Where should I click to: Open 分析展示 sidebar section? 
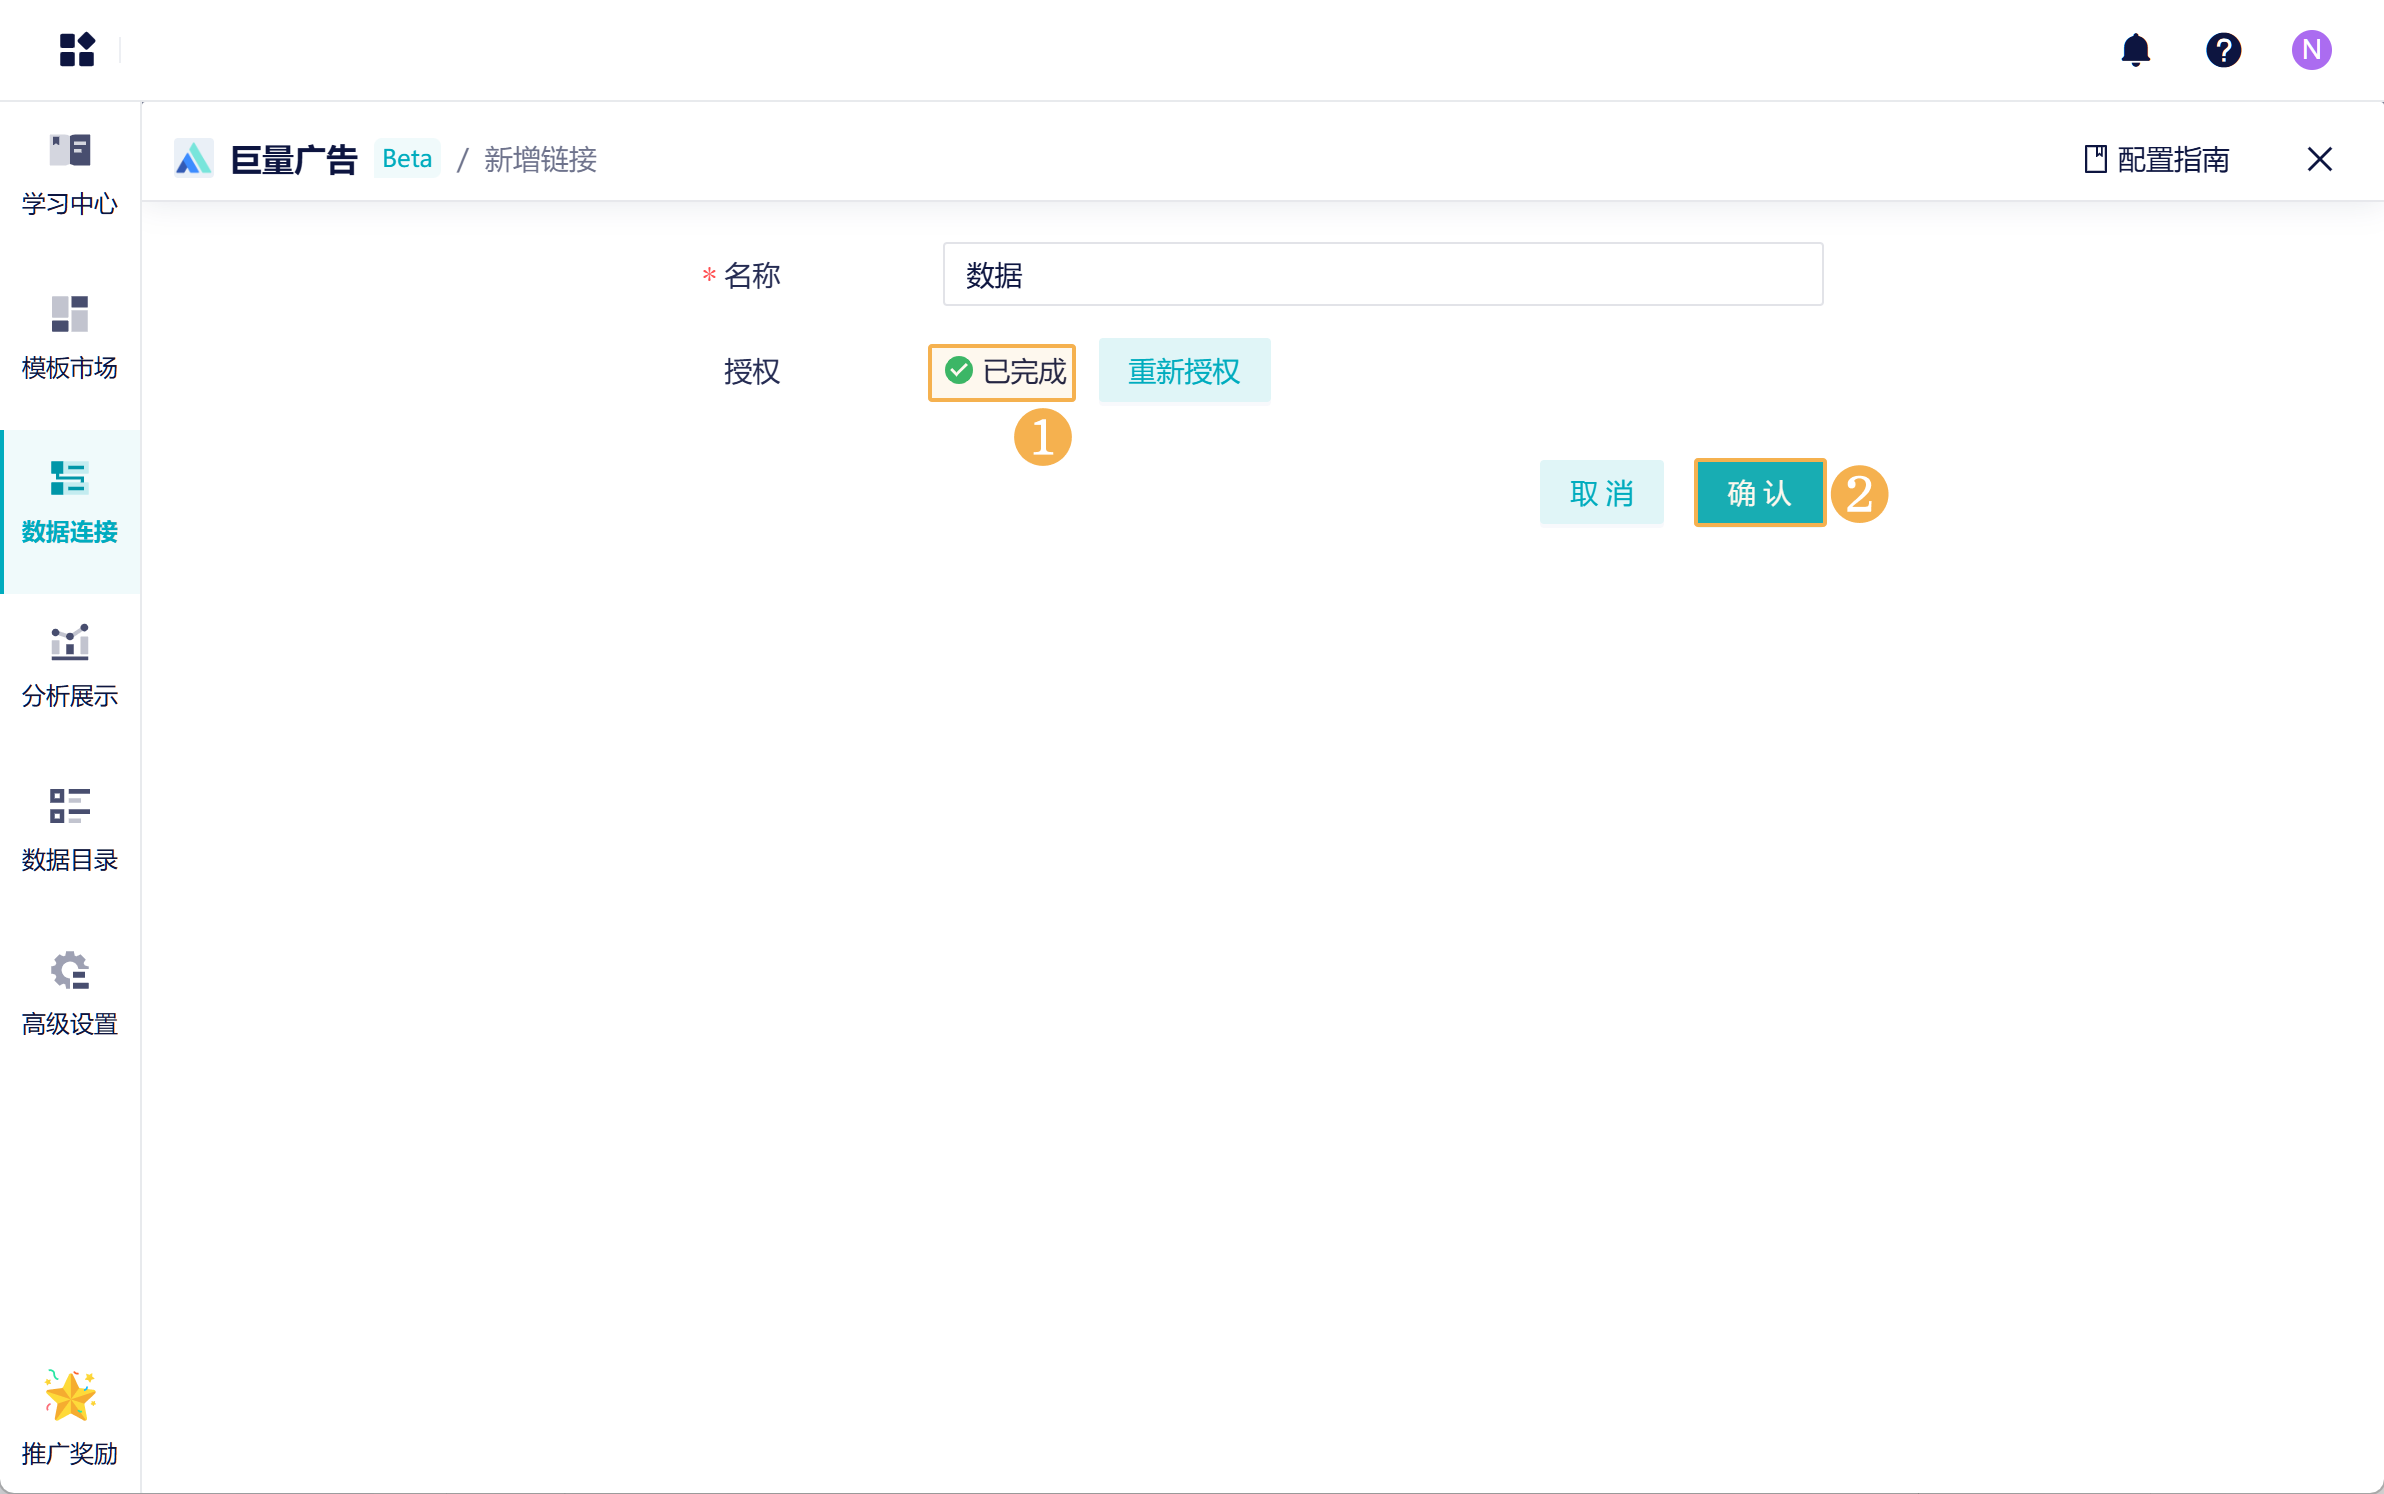point(70,666)
